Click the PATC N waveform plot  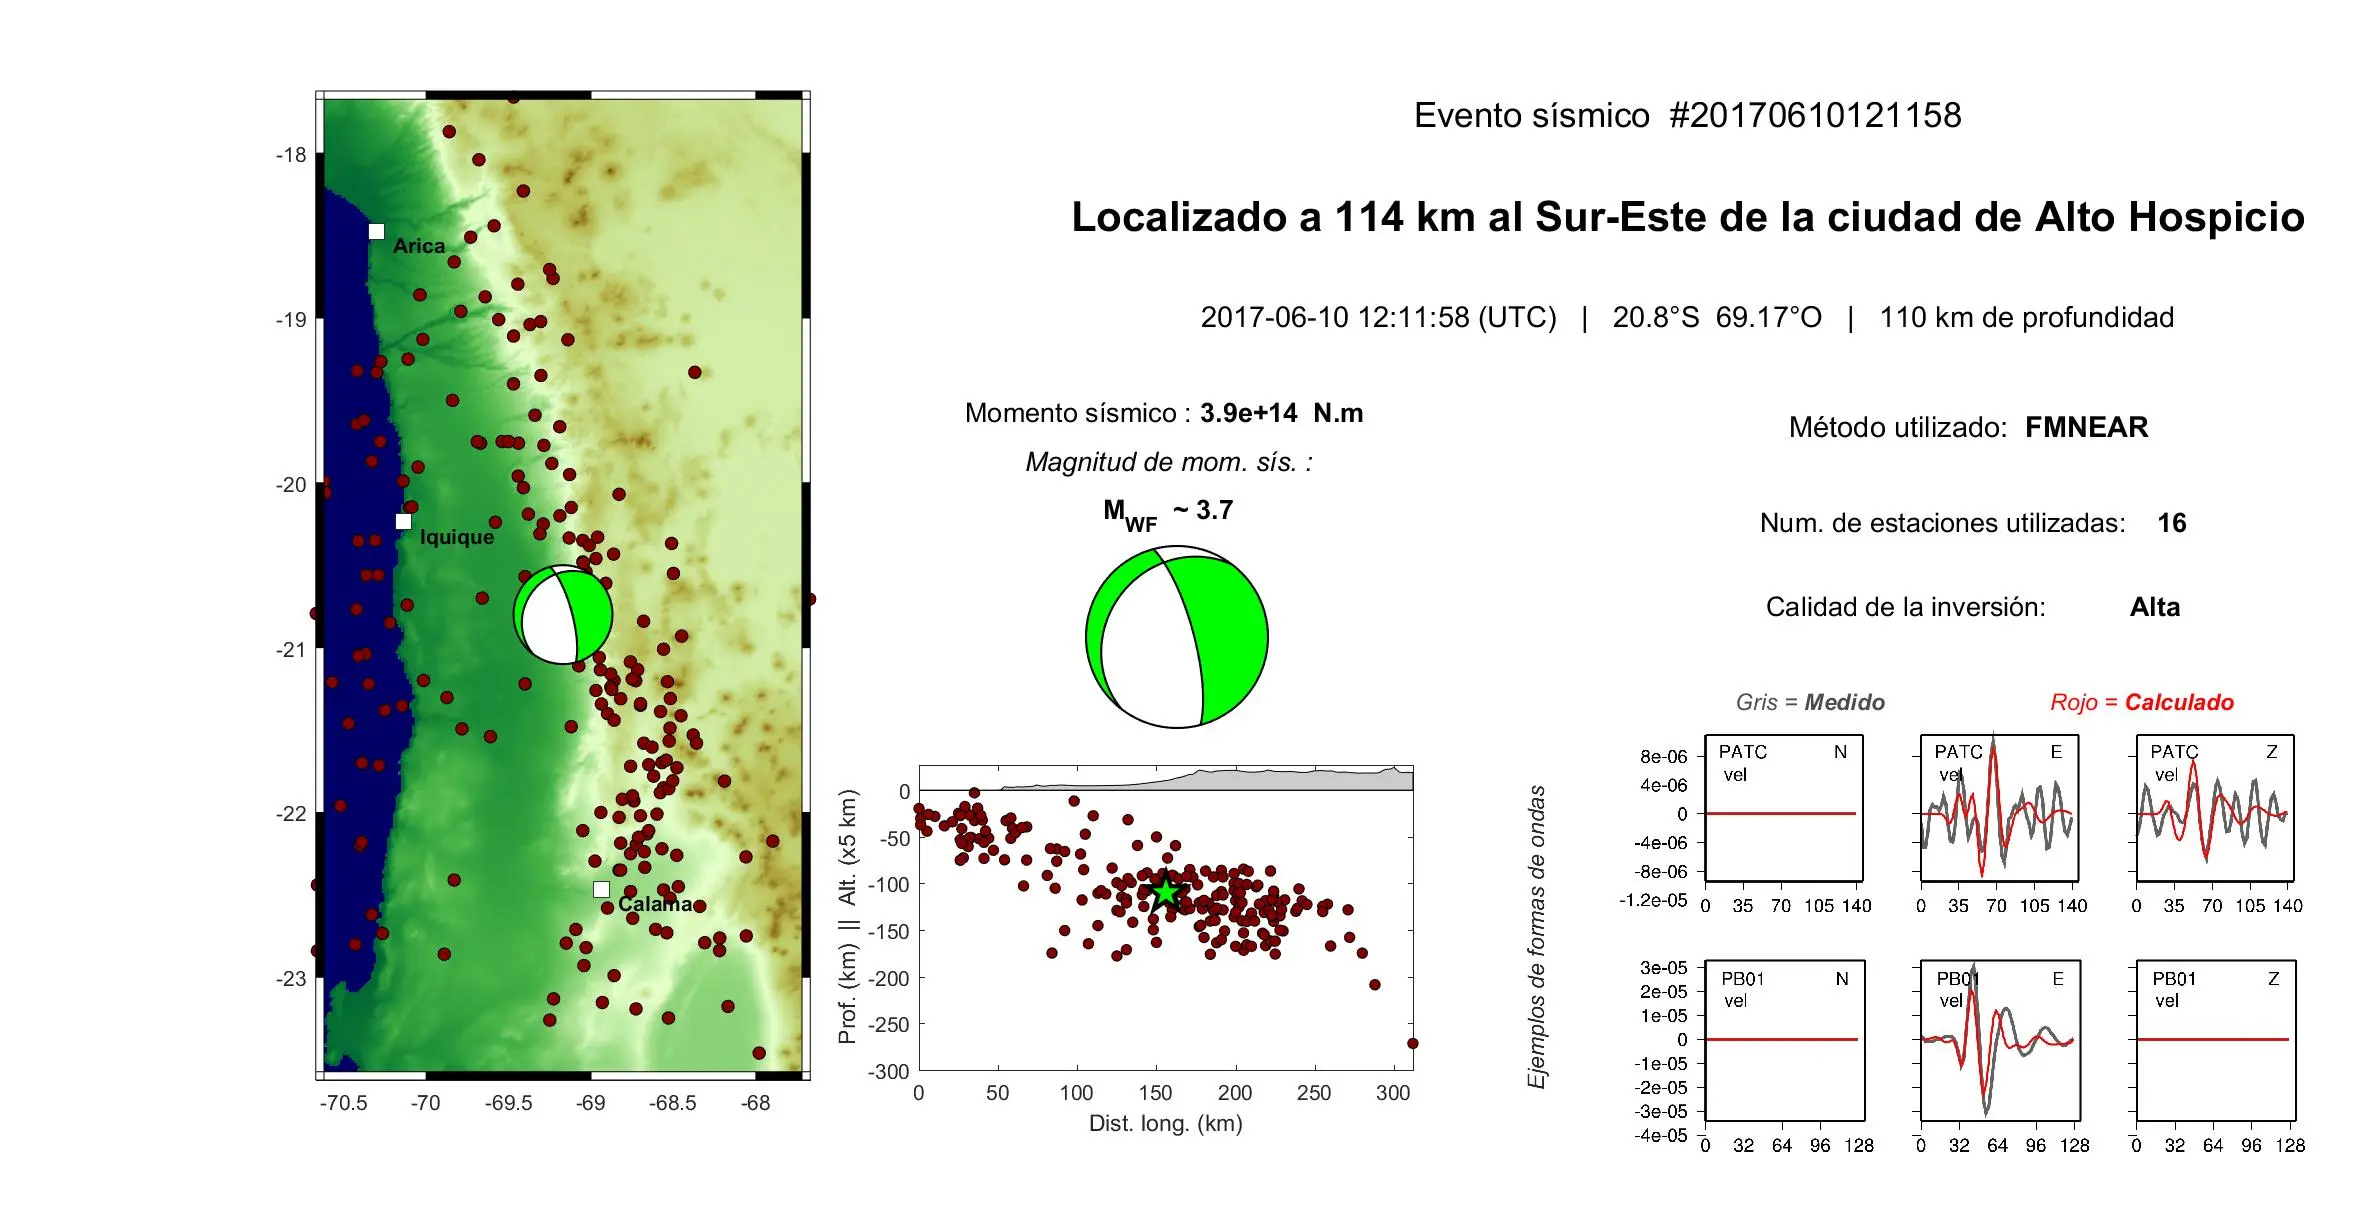1784,808
